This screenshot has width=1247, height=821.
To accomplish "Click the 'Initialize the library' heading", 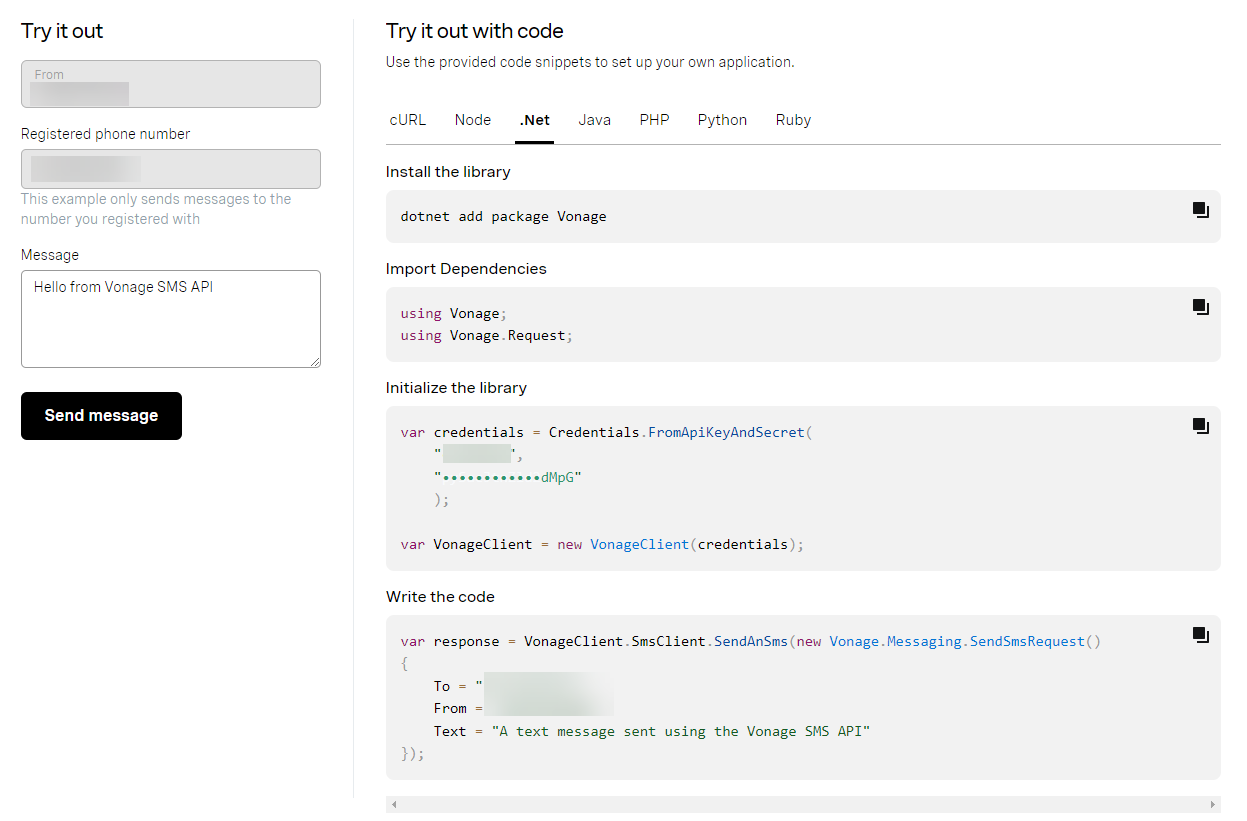I will point(456,388).
